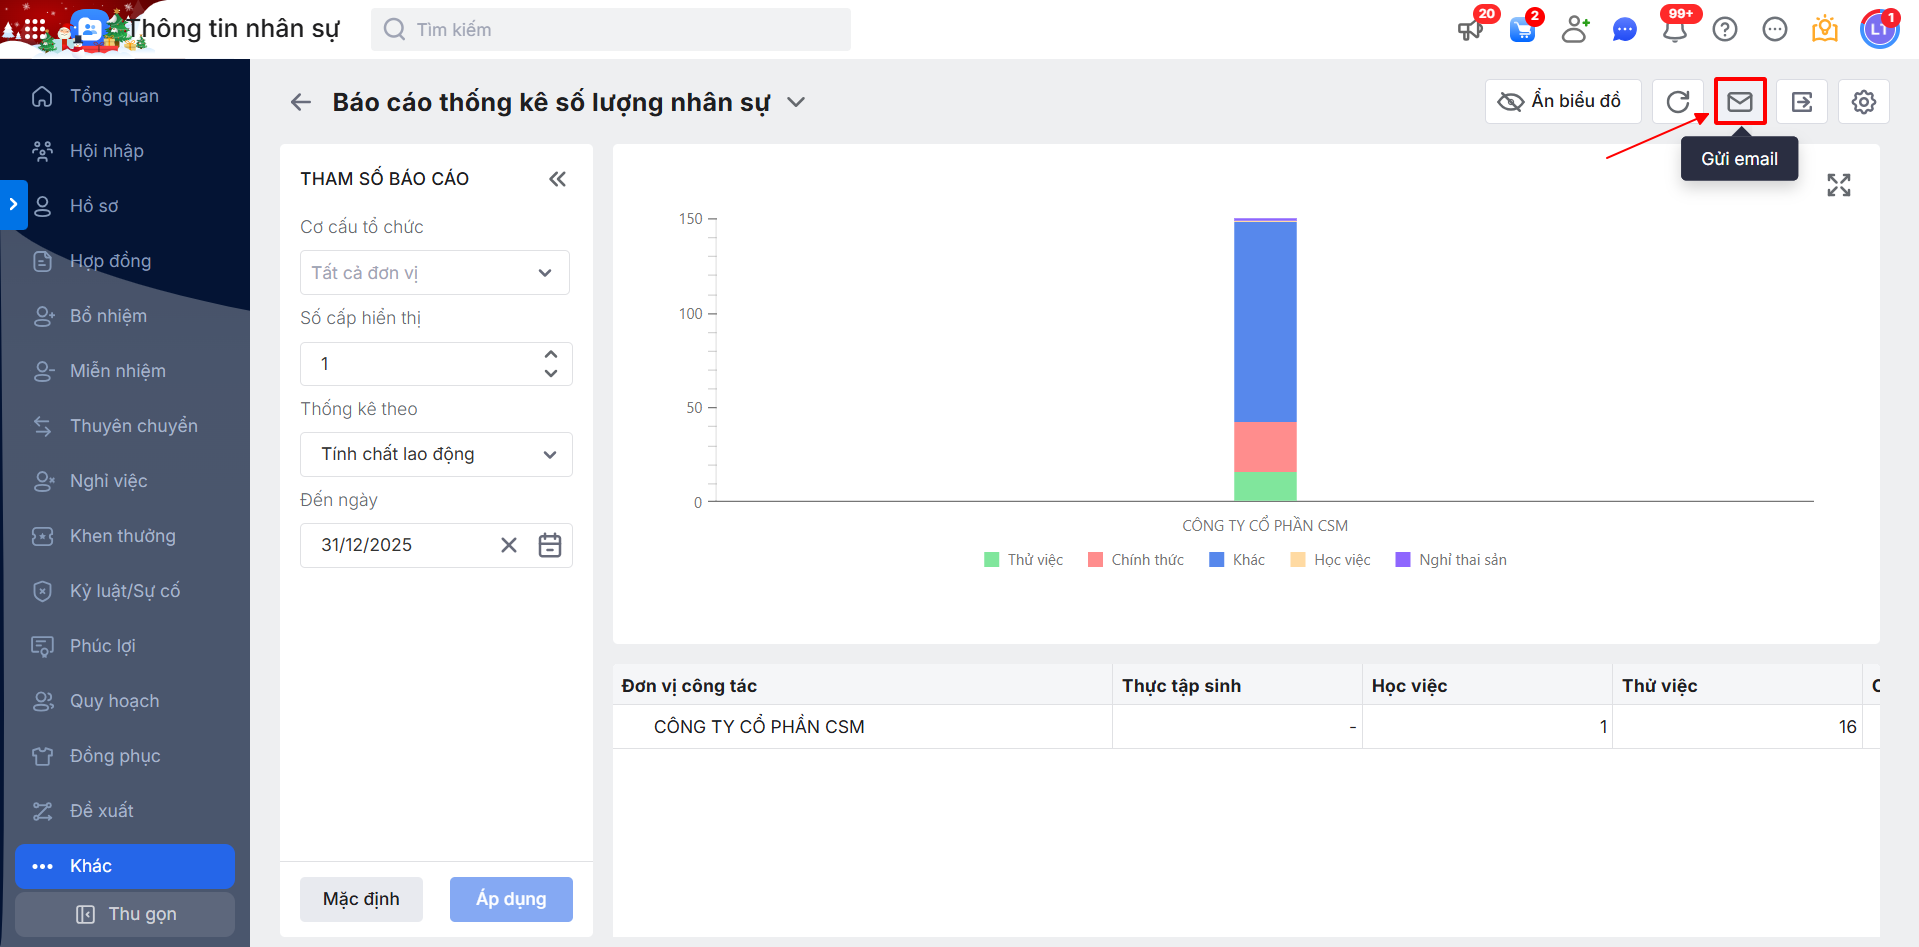1919x947 pixels.
Task: Expand chart to fullscreen
Action: (1839, 185)
